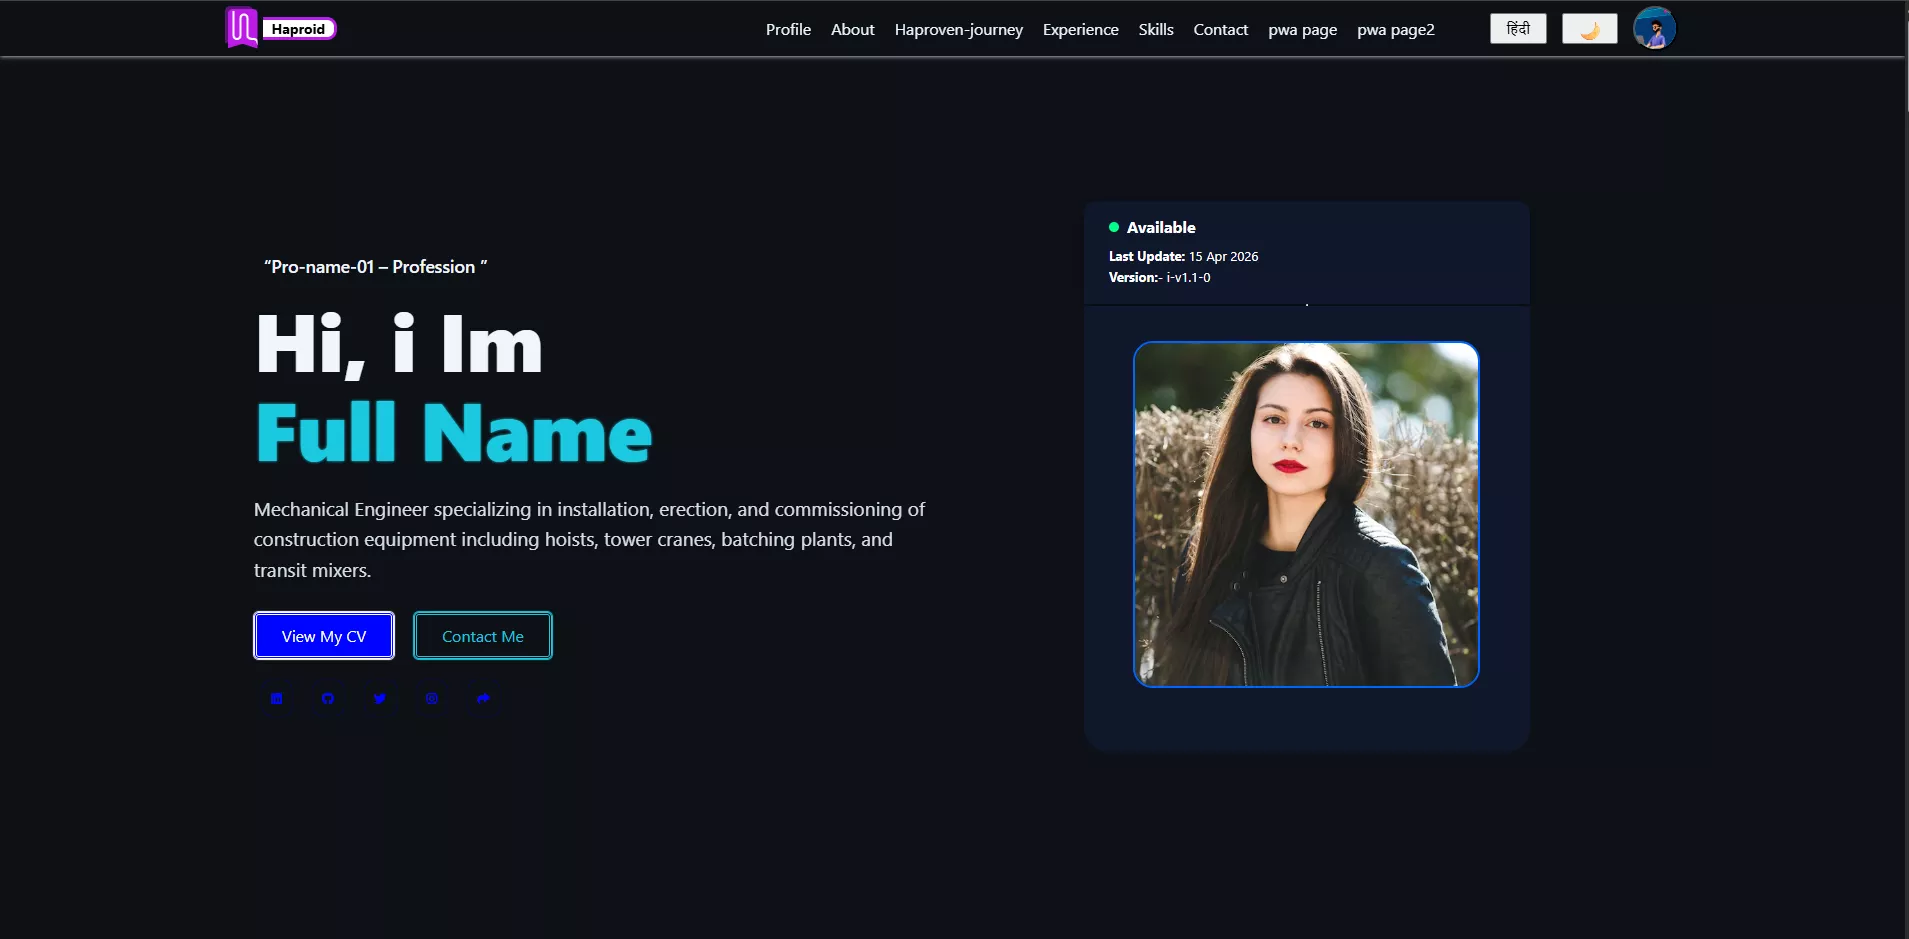Click the share arrow icon
1909x939 pixels.
pos(483,698)
